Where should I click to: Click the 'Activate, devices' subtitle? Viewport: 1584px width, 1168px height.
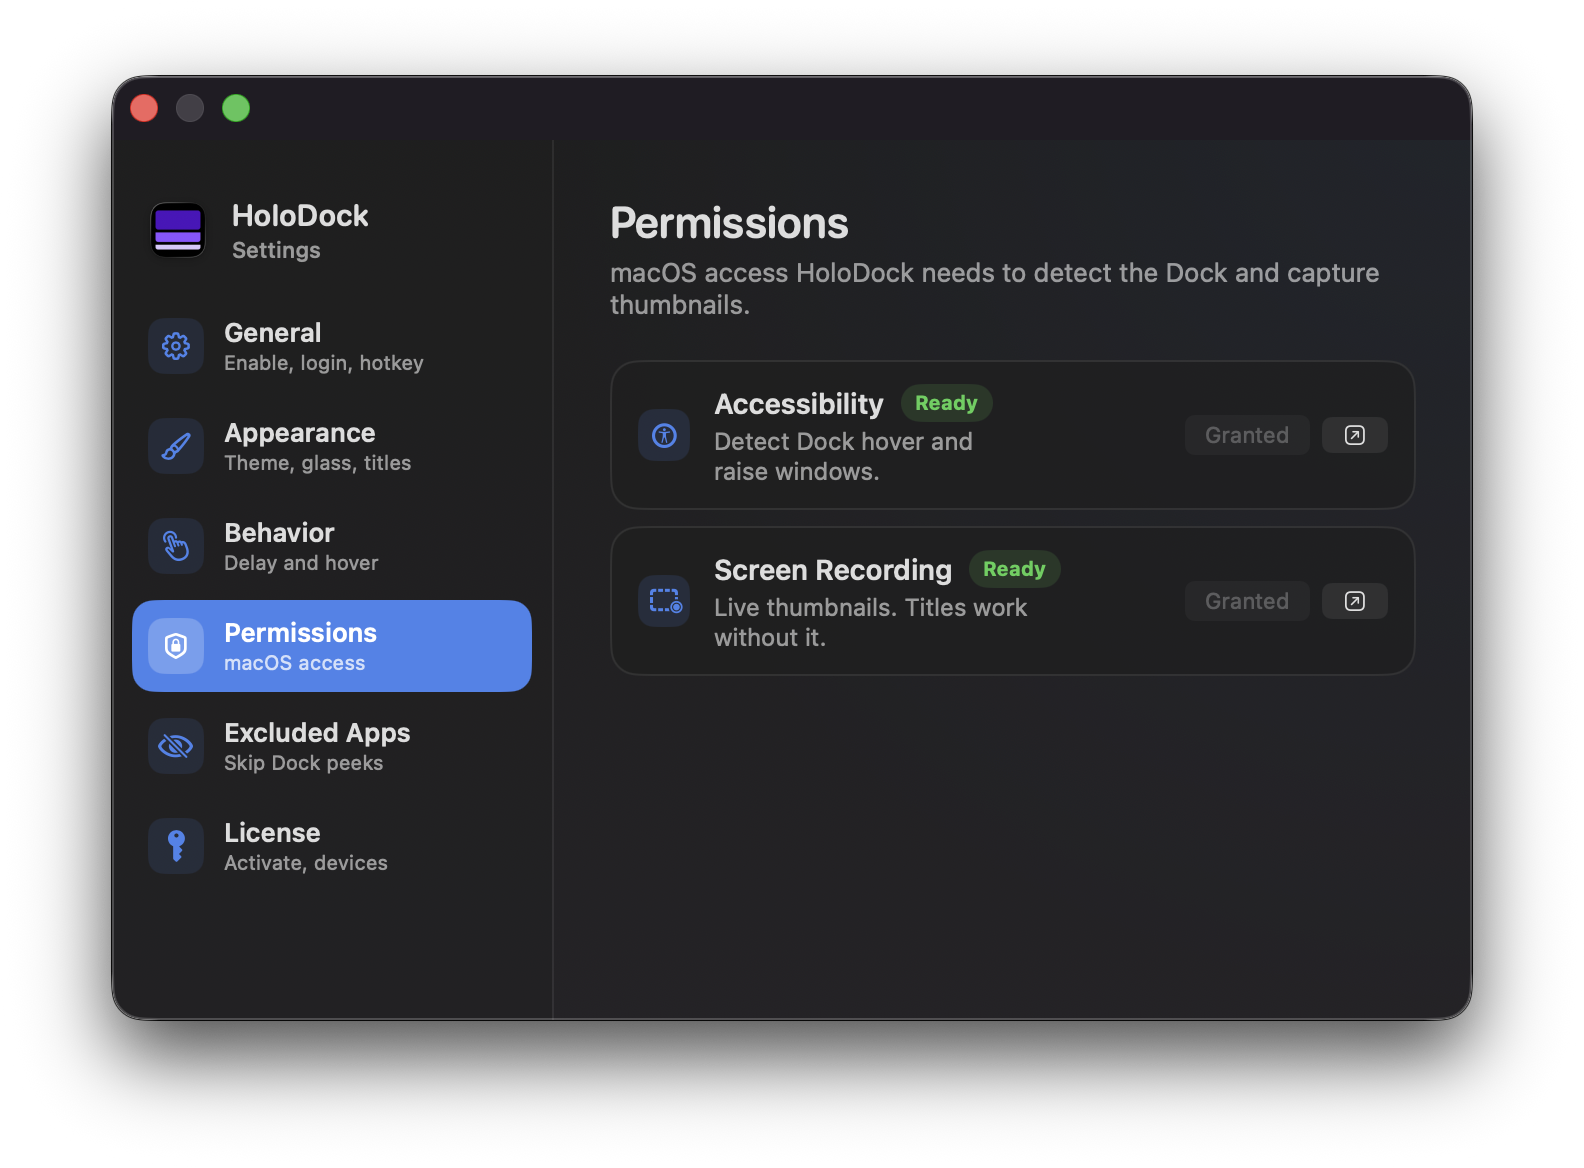[x=306, y=863]
